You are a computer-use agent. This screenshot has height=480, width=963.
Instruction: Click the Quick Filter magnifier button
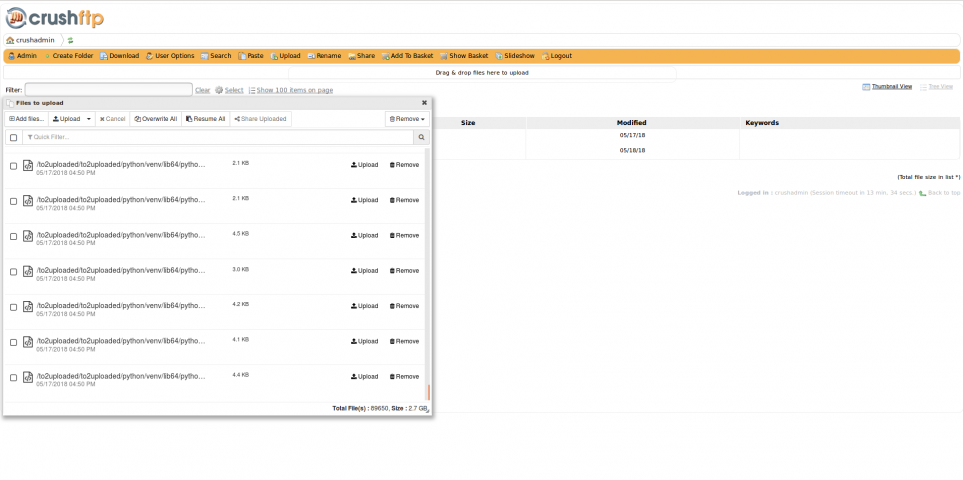(421, 137)
